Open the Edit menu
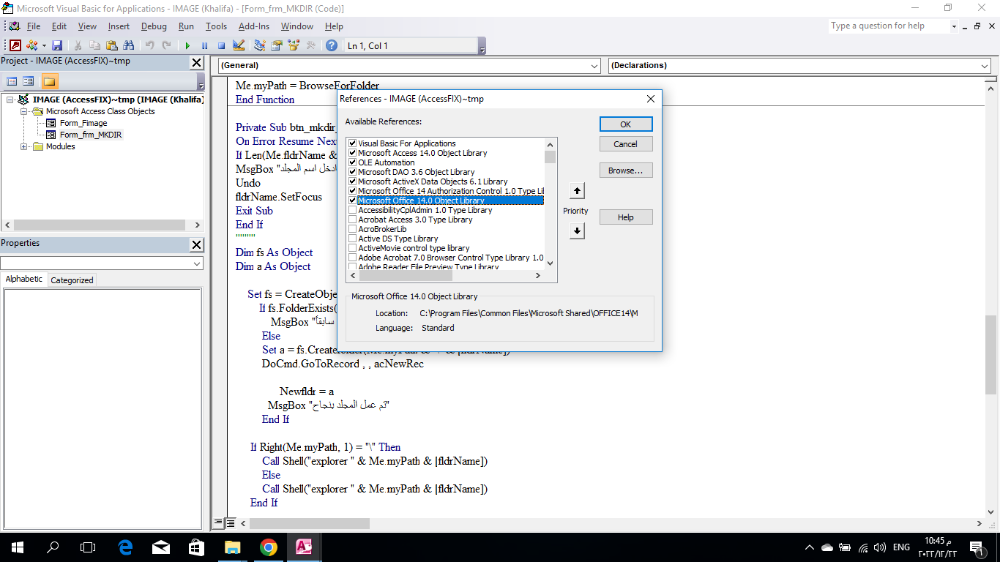This screenshot has width=1000, height=562. point(59,26)
